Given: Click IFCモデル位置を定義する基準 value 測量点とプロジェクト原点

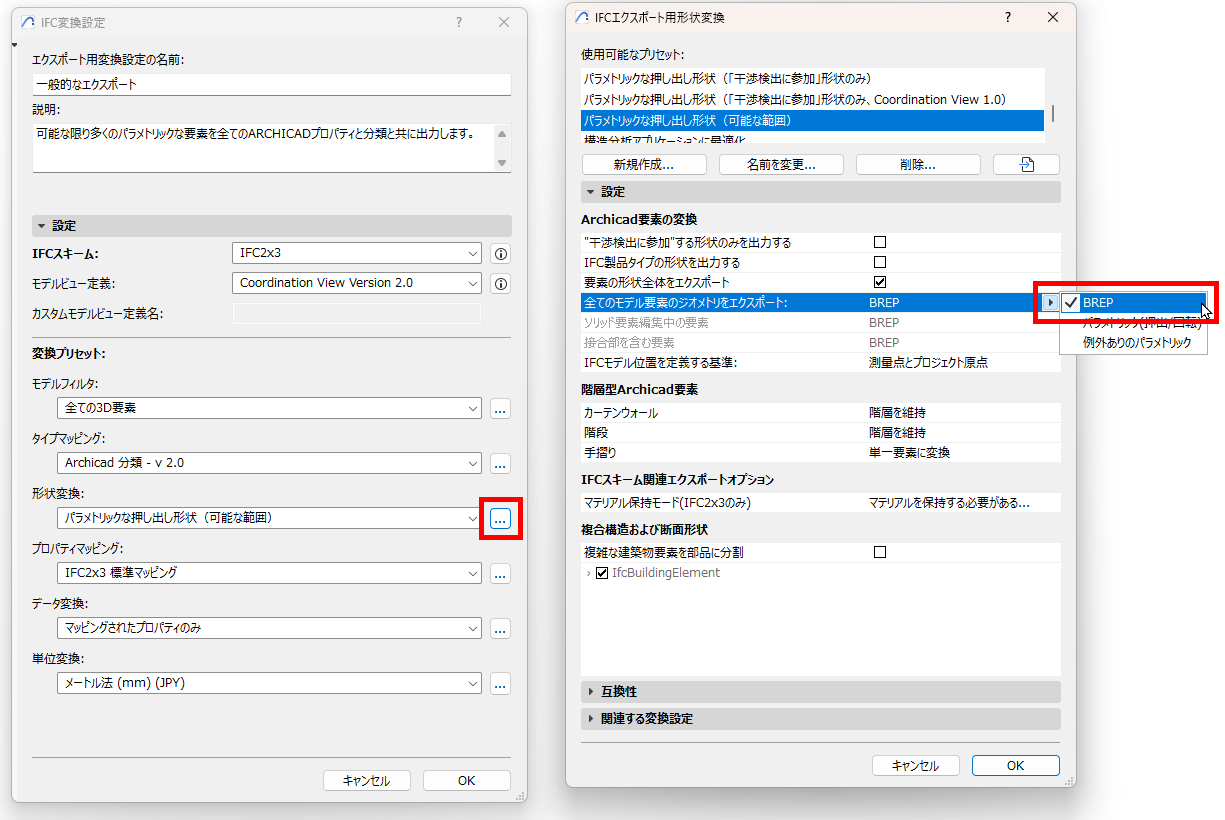Looking at the screenshot, I should (928, 362).
